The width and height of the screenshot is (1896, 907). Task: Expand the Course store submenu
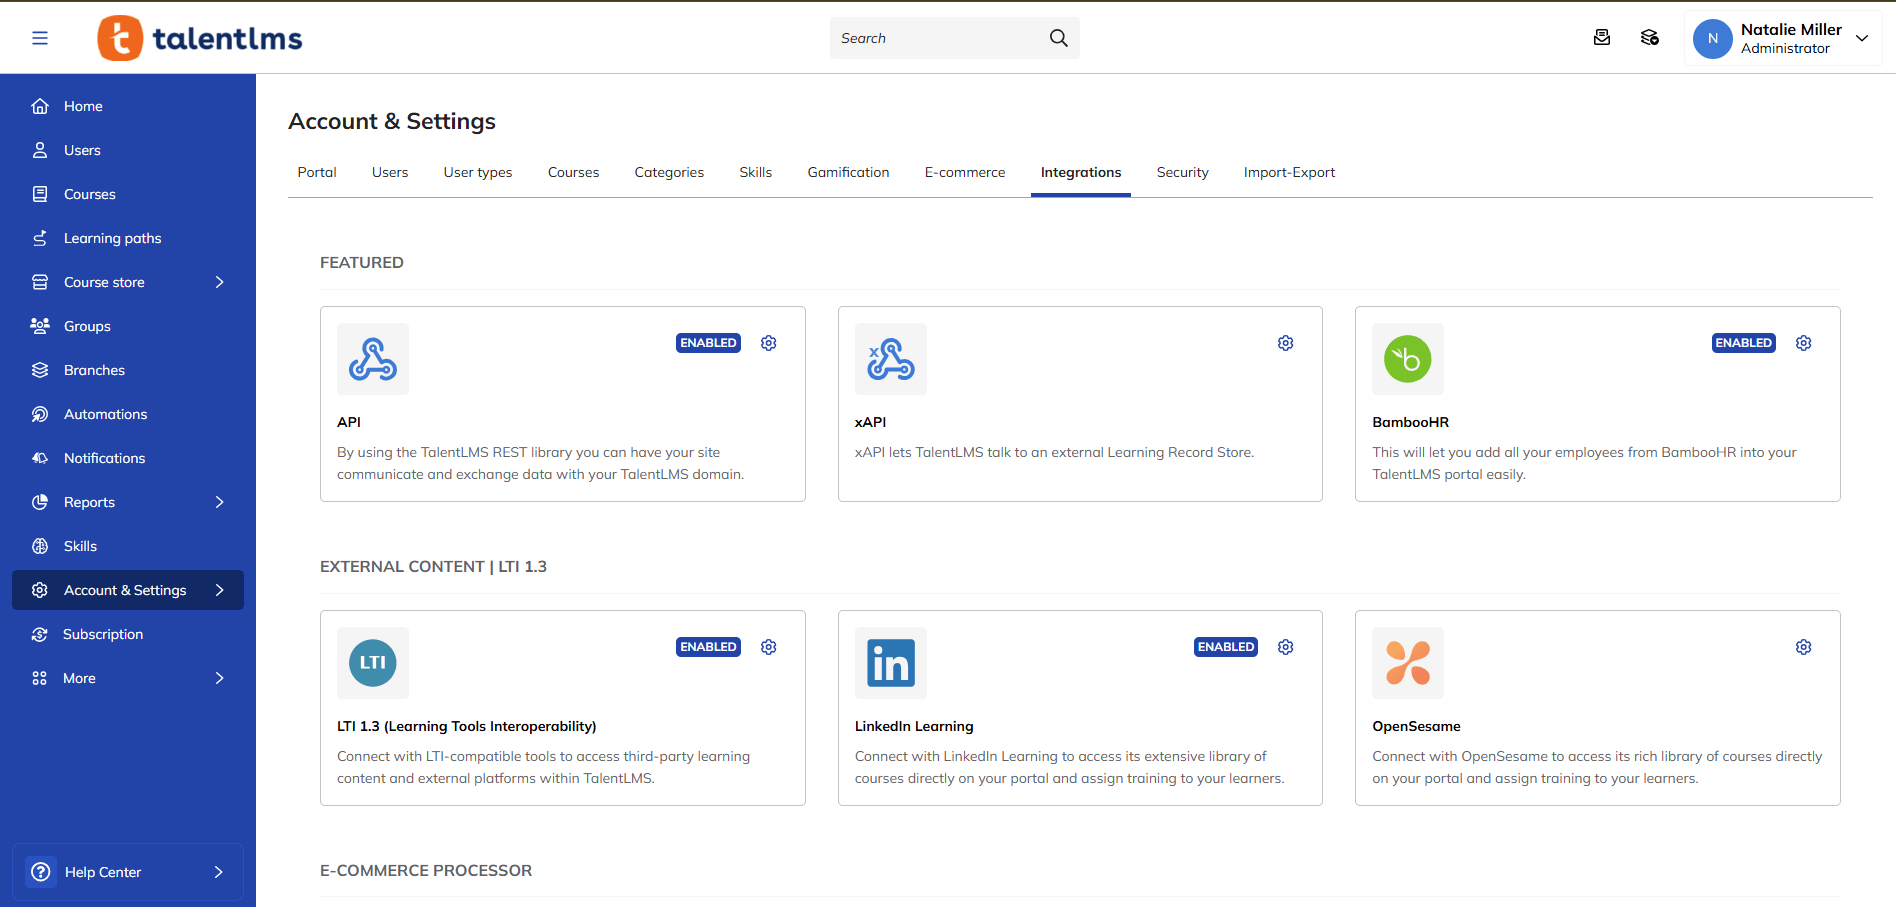pos(219,281)
